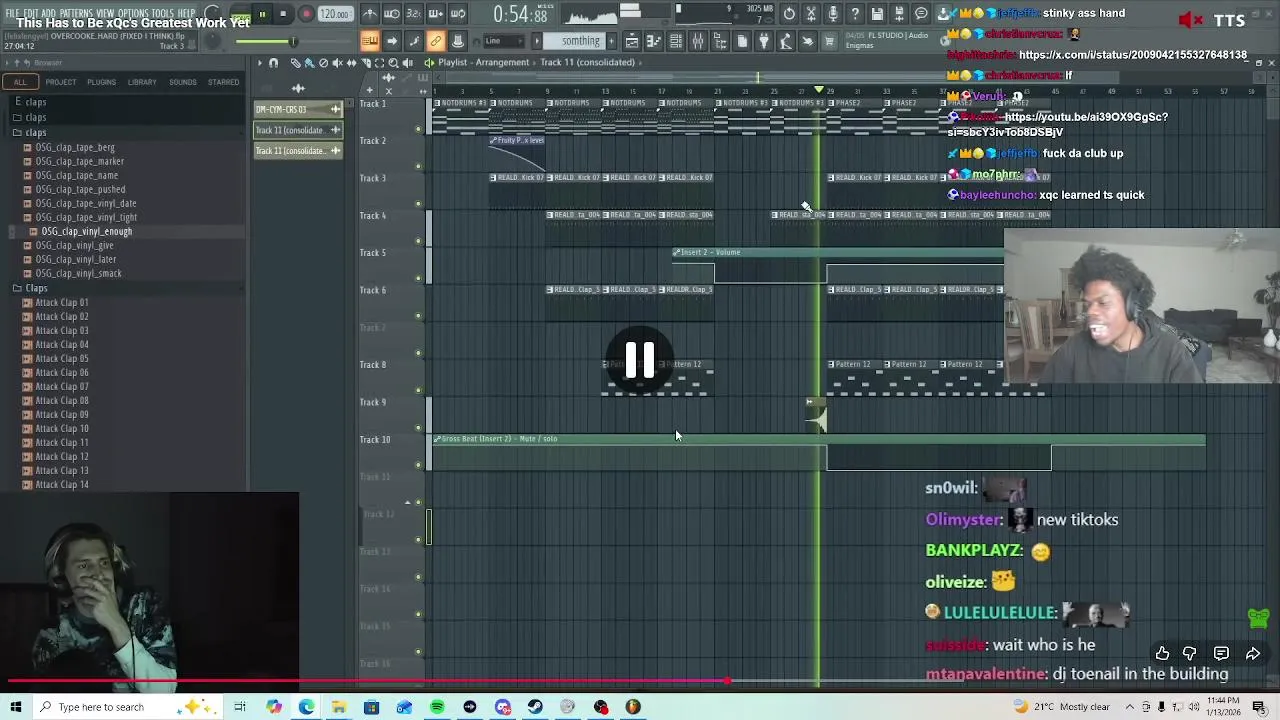Select the playlist Slice tool
Image resolution: width=1280 pixels, height=720 pixels.
click(x=365, y=63)
